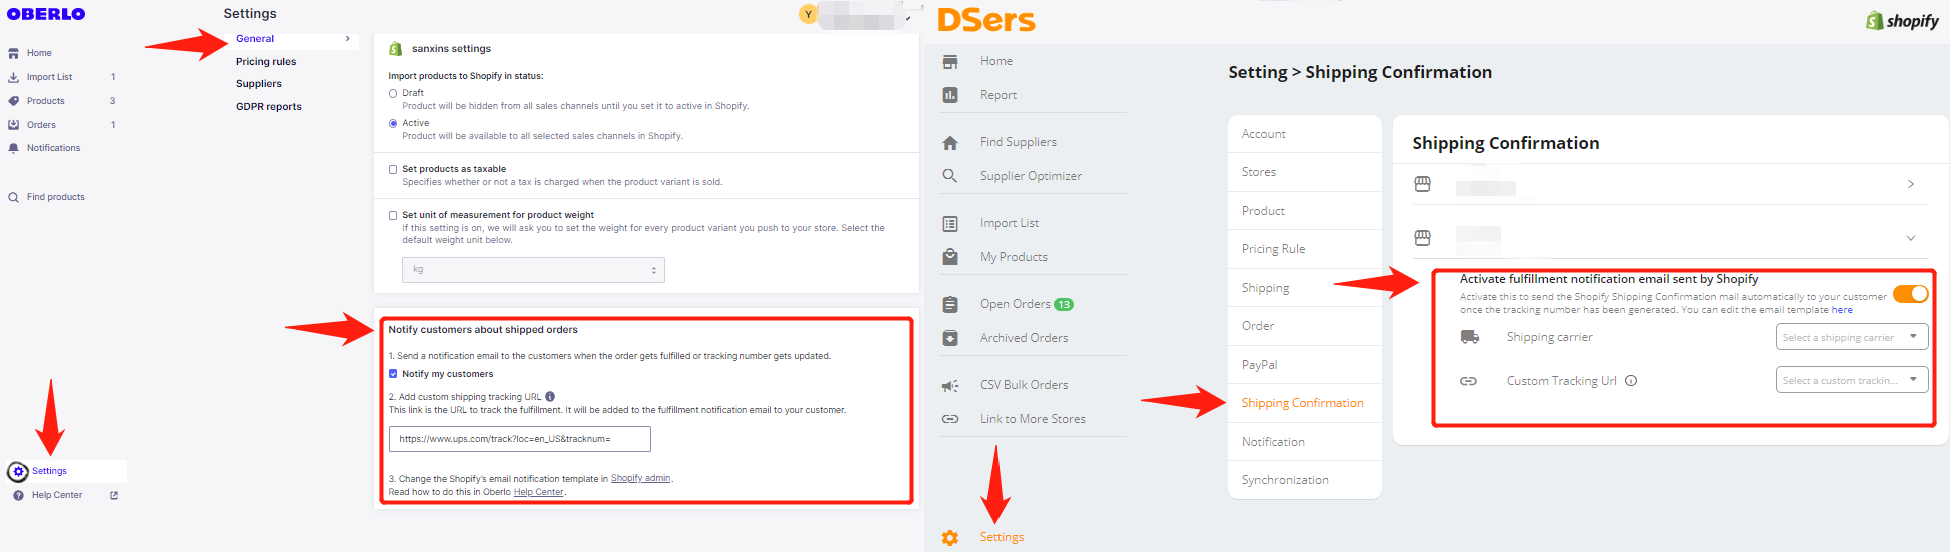Click the Oberlo Notifications bell icon

pos(14,148)
